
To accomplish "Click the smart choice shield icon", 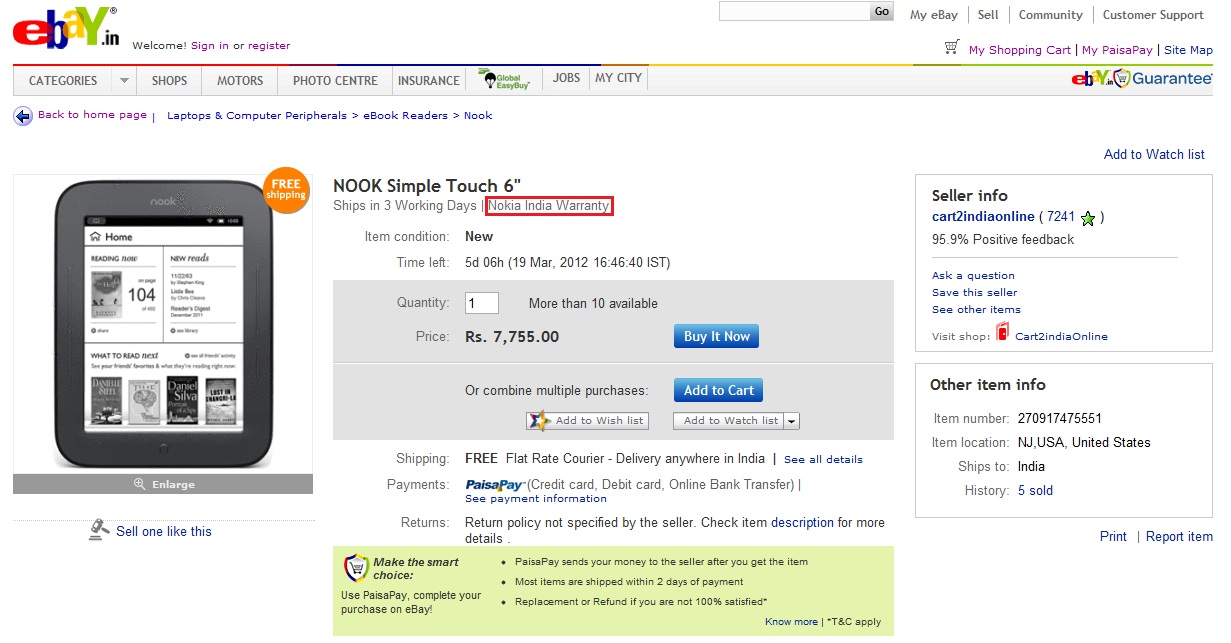I will pos(355,568).
